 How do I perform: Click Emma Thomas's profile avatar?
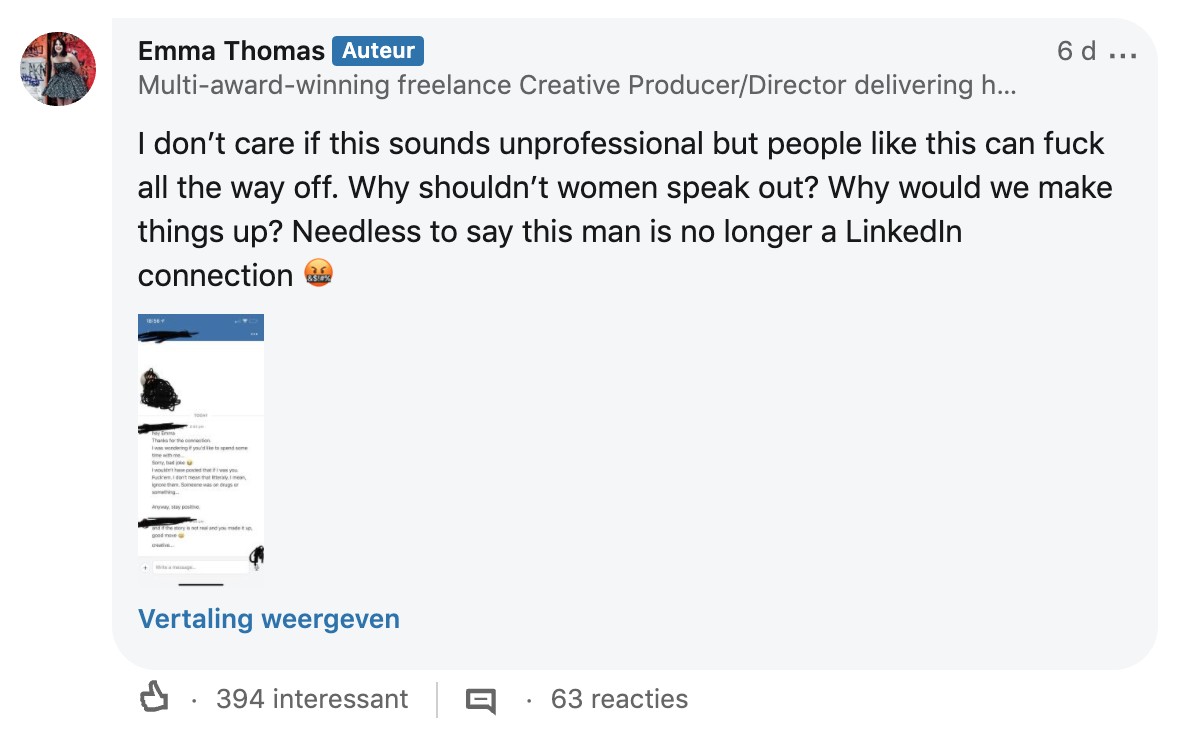[58, 68]
